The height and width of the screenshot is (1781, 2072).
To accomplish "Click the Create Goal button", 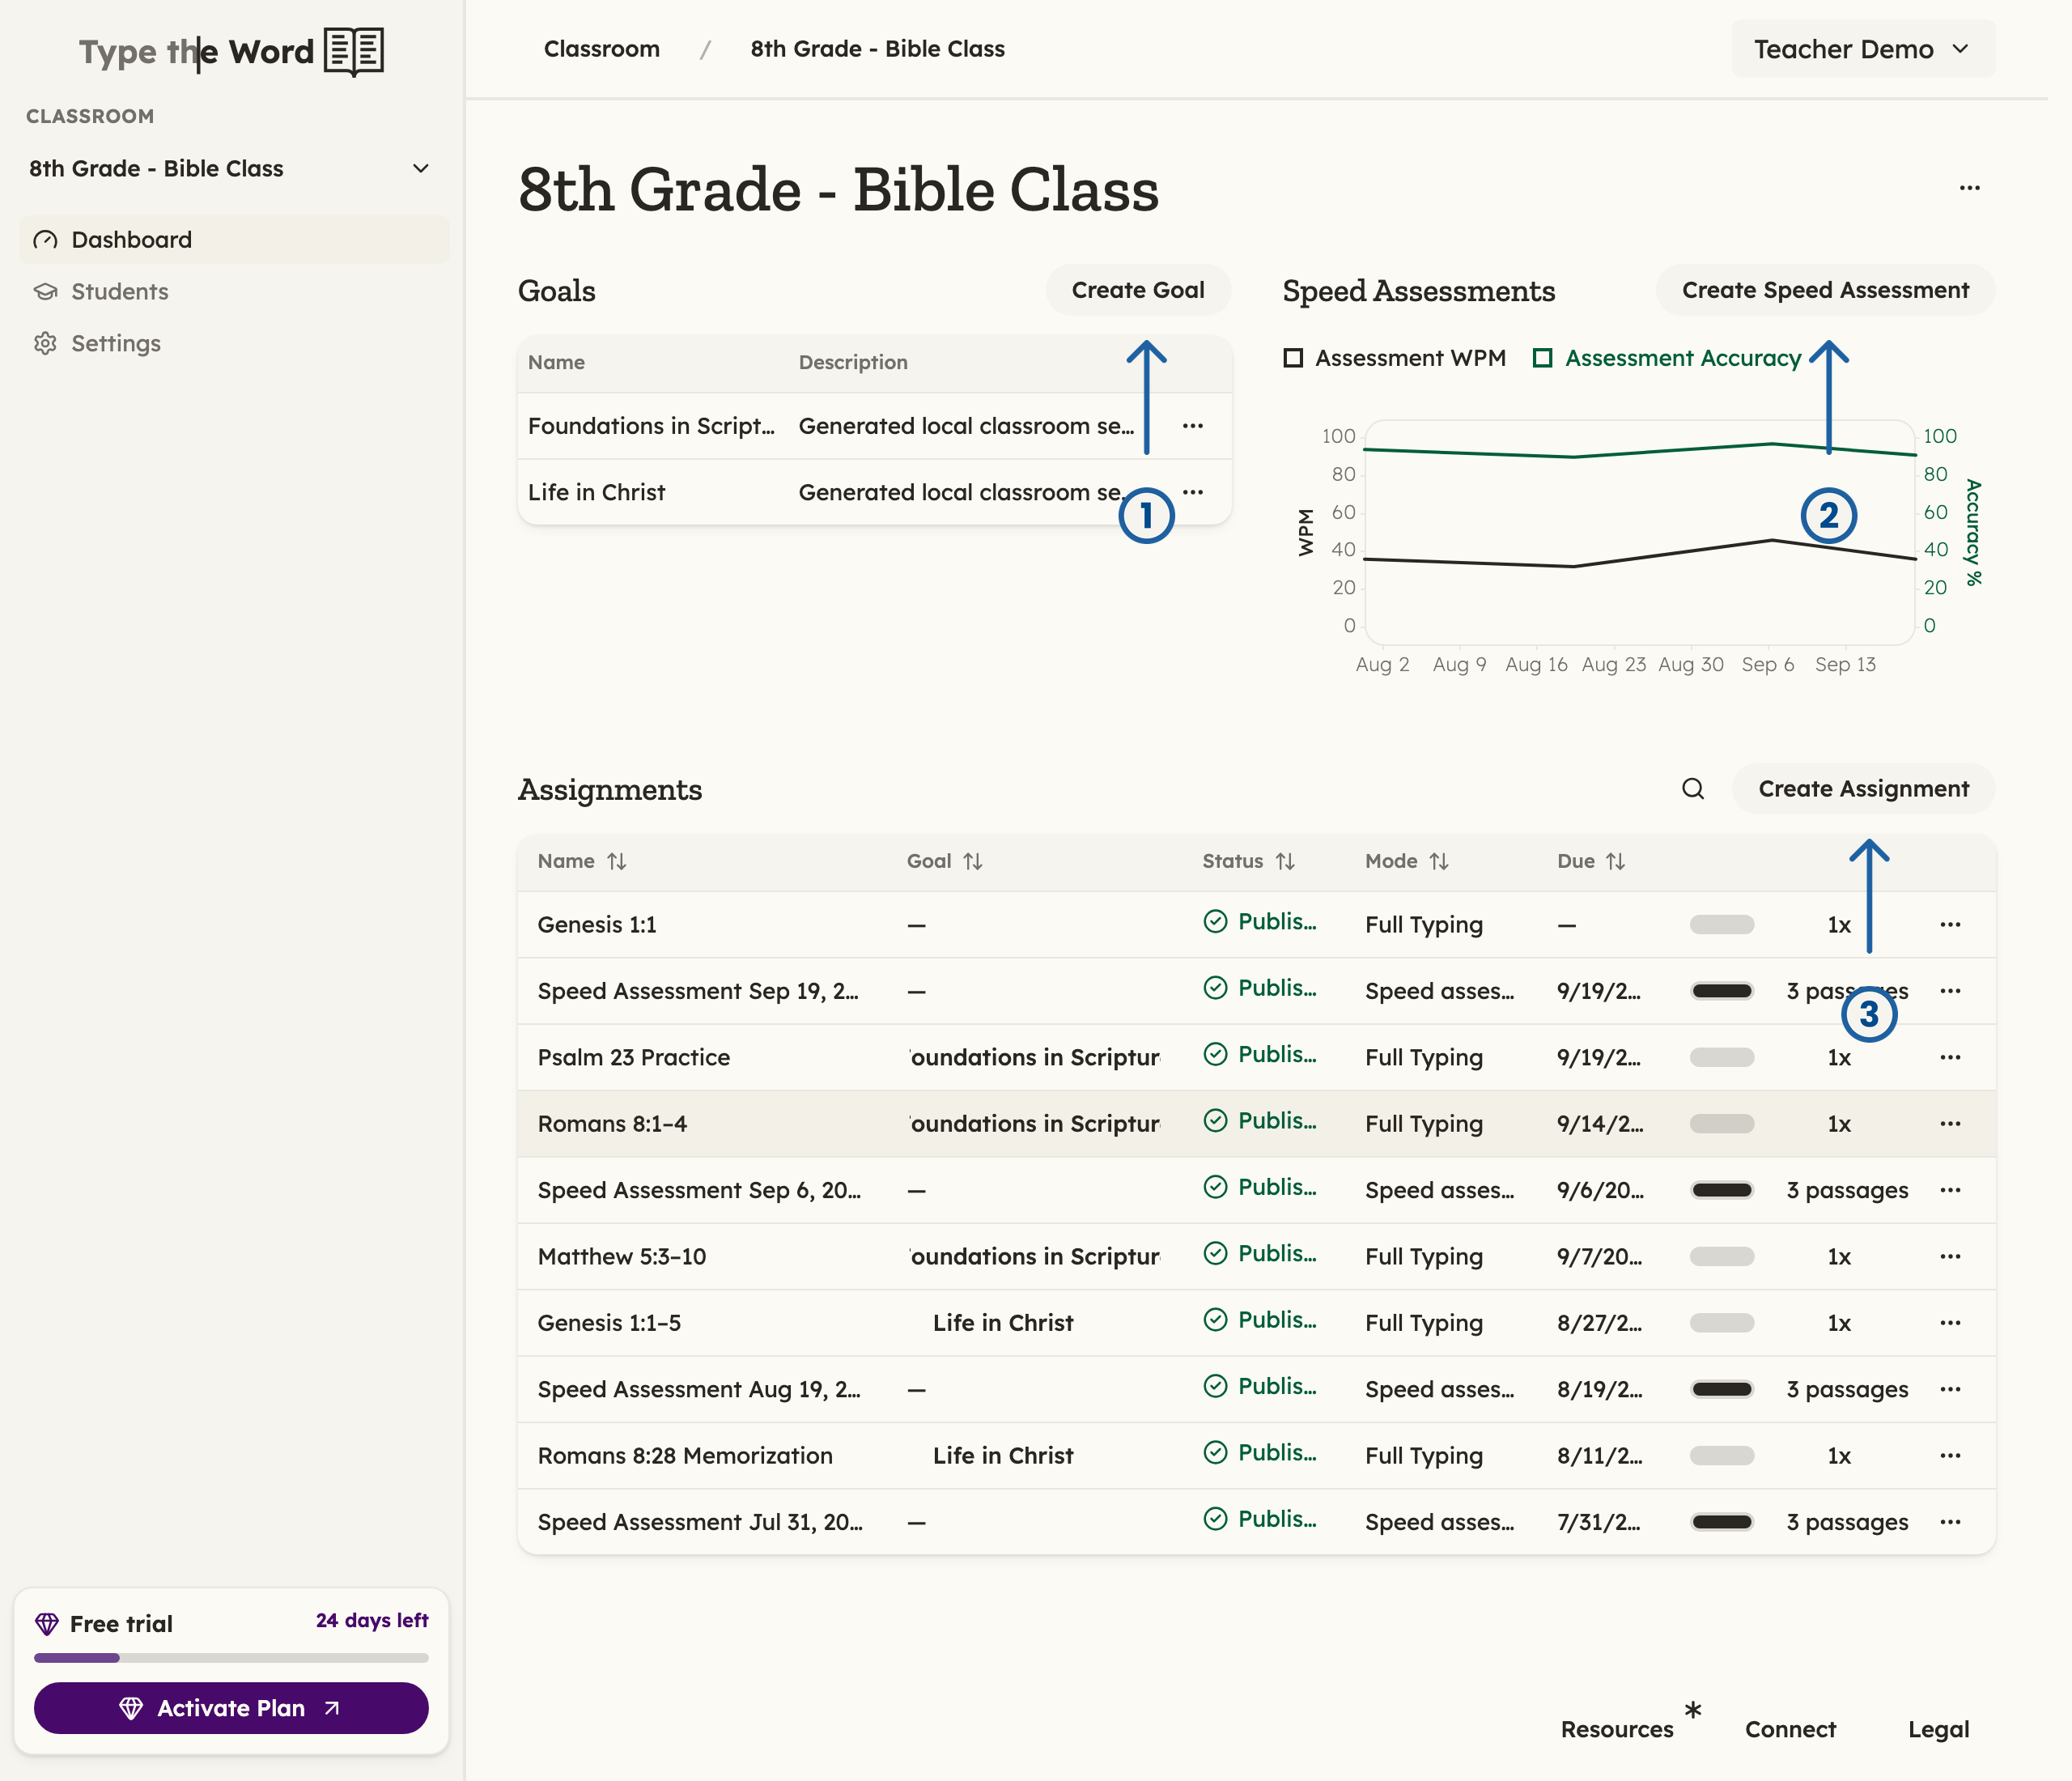I will pos(1137,290).
